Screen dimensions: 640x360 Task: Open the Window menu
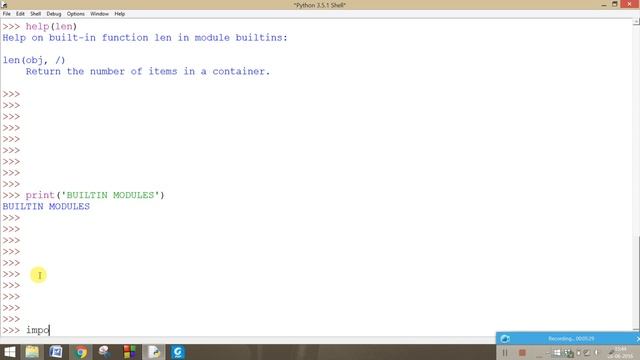(99, 14)
